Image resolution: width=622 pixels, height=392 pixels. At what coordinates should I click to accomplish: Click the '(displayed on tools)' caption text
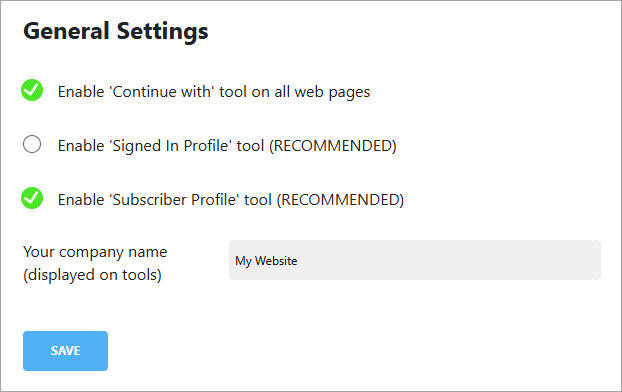[x=92, y=275]
